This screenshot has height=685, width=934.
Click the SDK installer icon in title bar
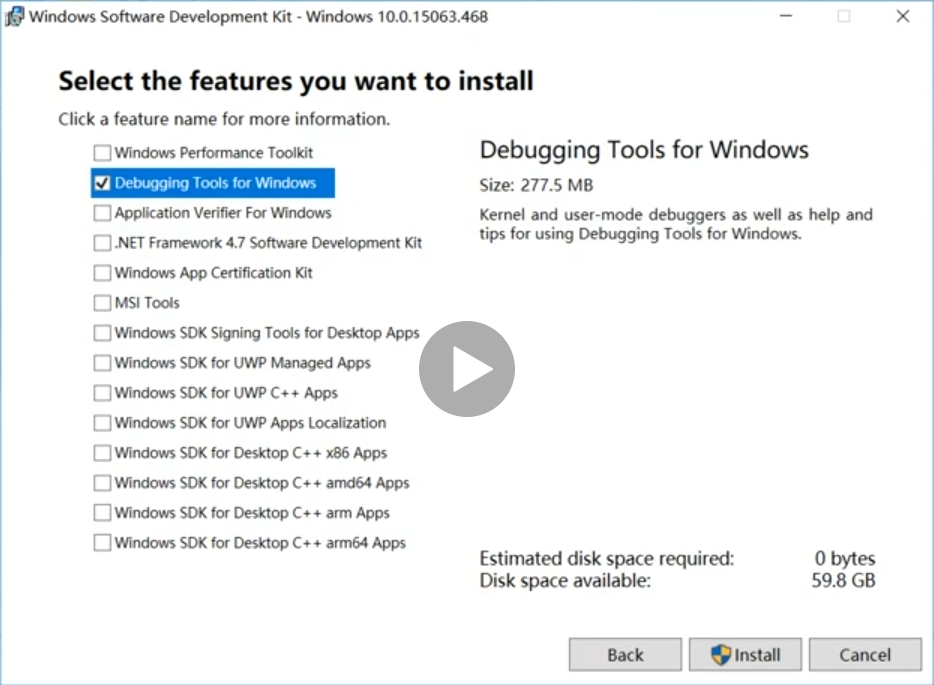(x=15, y=16)
